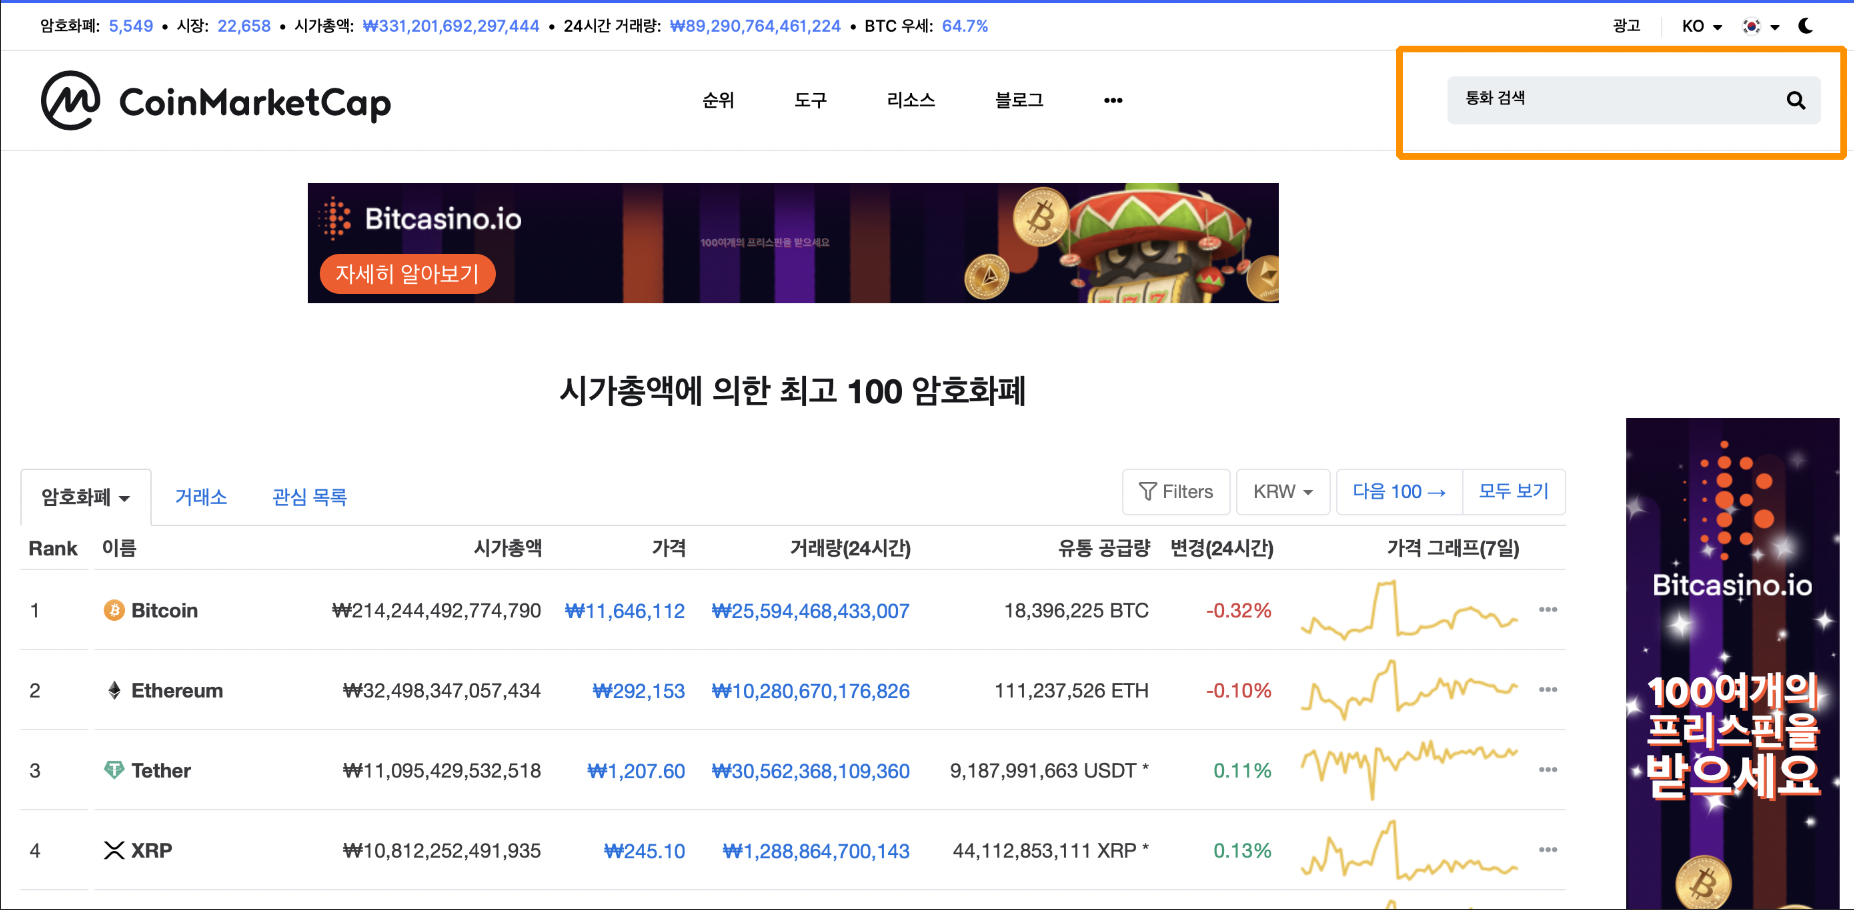Screen dimensions: 1854x910
Task: Open XRP row more-options ellipsis
Action: coord(1548,850)
